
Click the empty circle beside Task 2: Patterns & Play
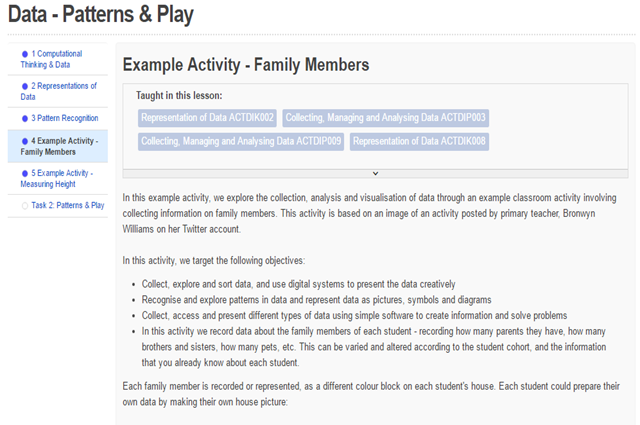point(25,205)
